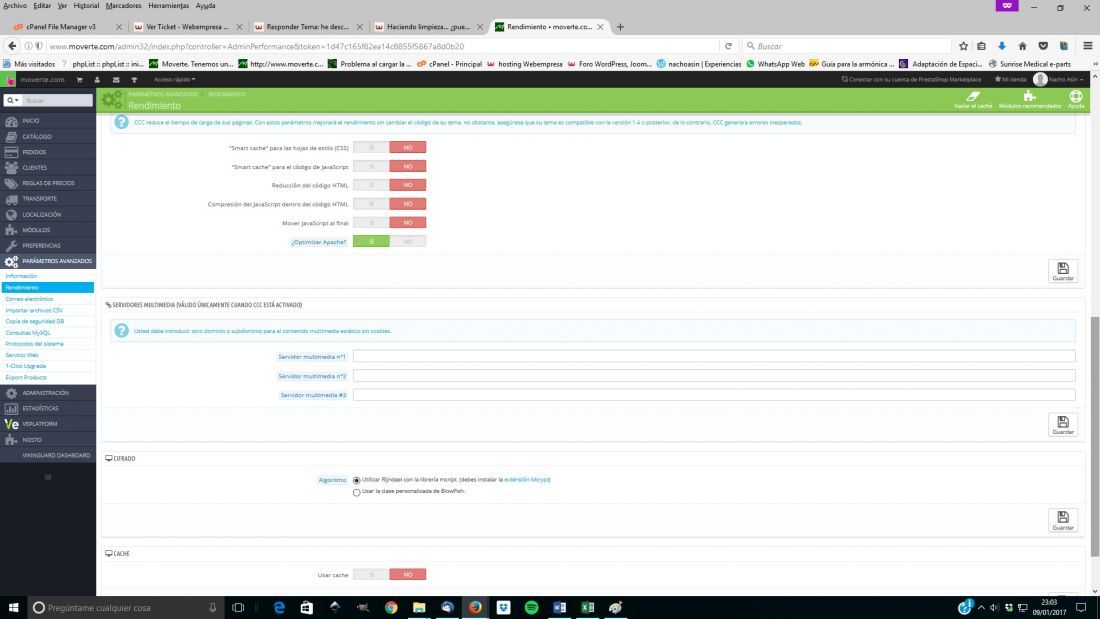The height and width of the screenshot is (619, 1100).
Task: Show more bookmarks chevron
Action: point(1095,64)
